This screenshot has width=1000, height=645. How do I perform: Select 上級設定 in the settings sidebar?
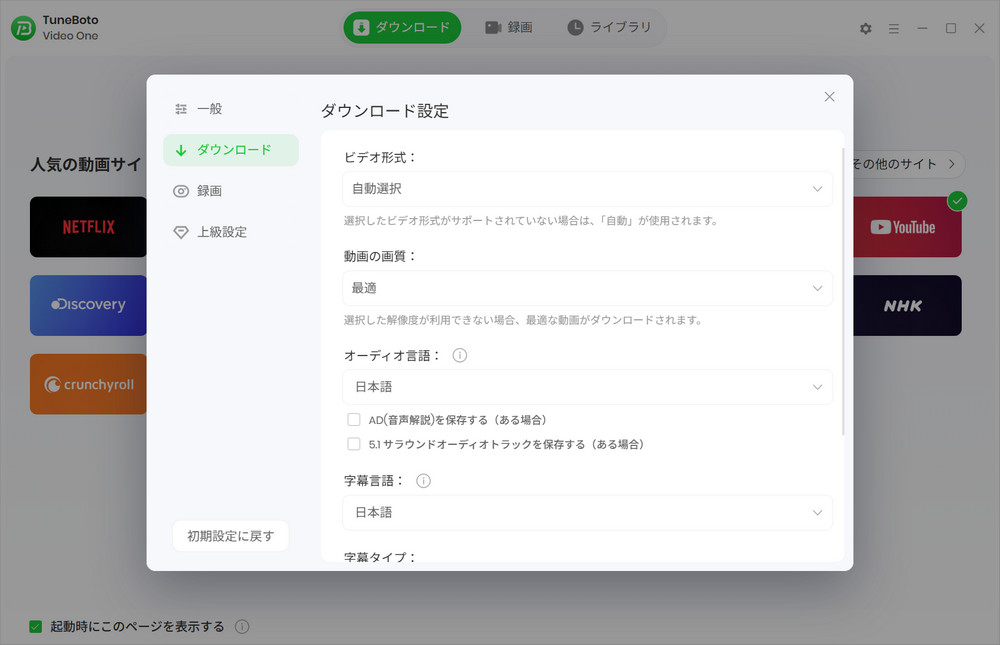(230, 232)
